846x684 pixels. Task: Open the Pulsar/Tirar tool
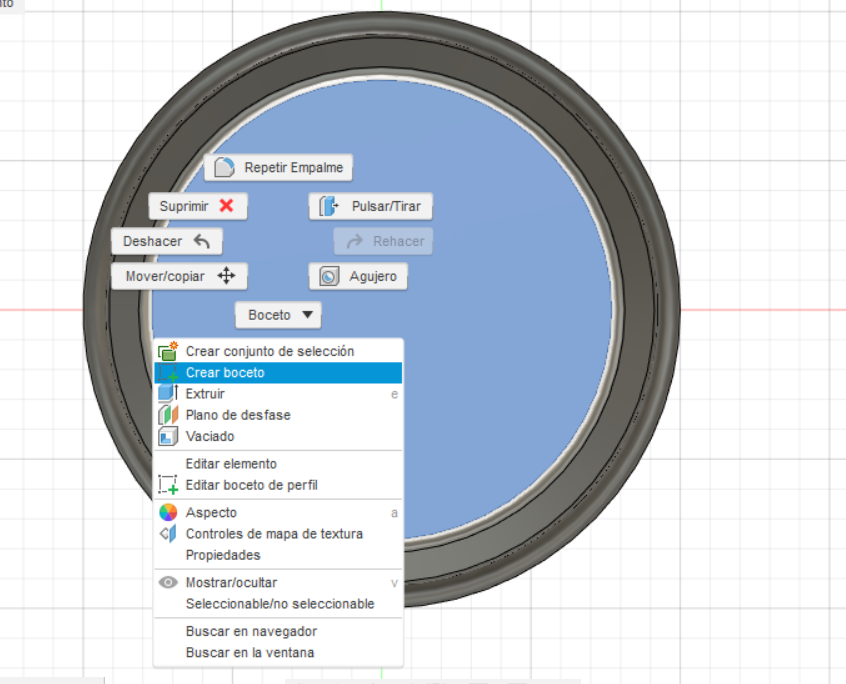(370, 206)
